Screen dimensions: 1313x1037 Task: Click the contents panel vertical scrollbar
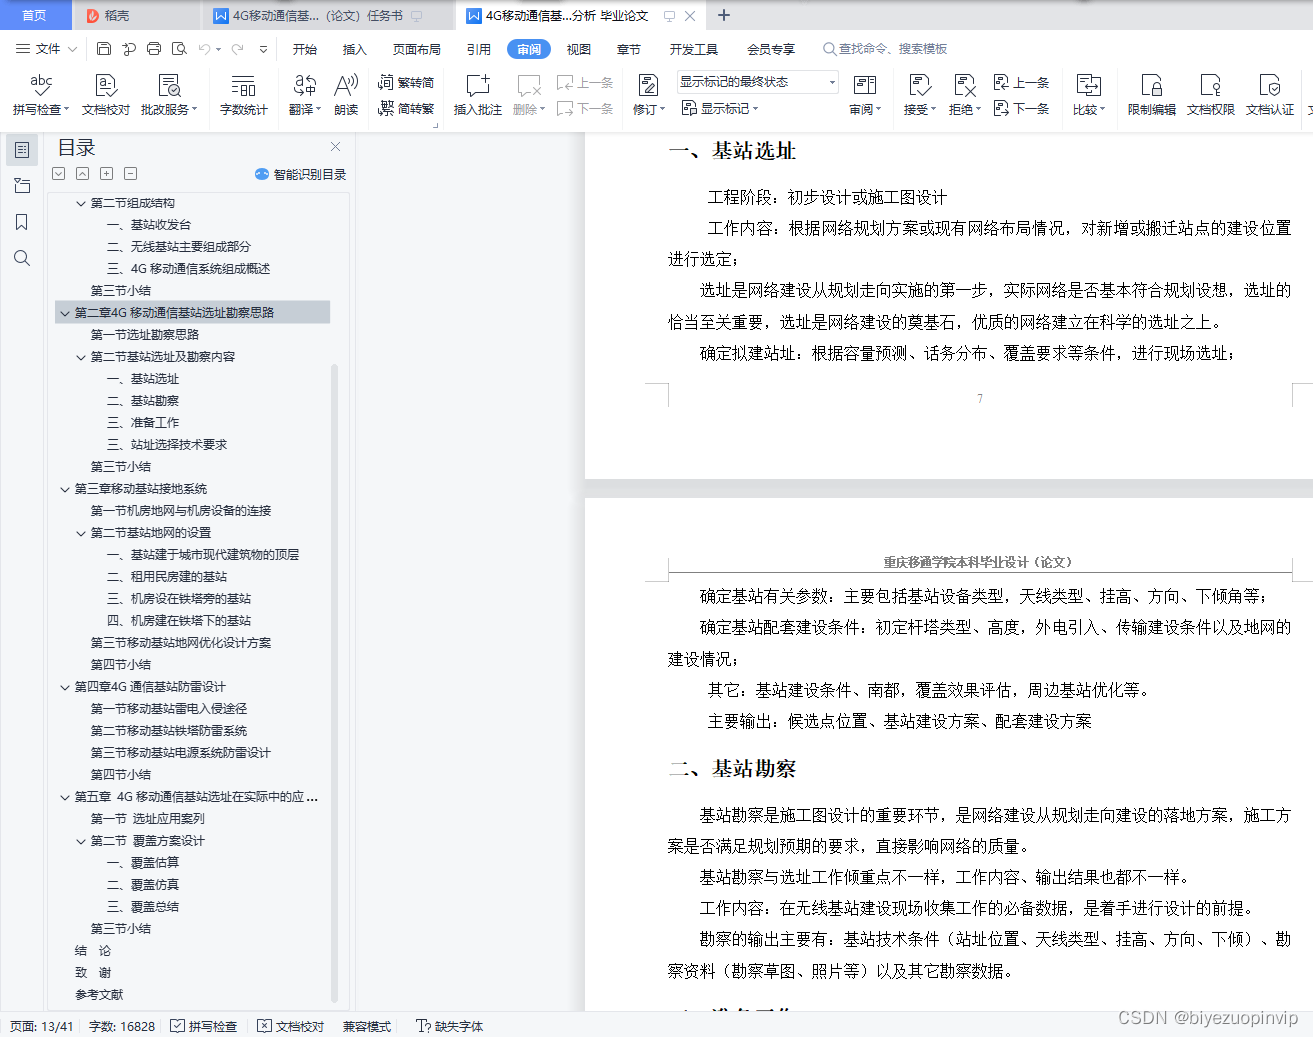pyautogui.click(x=334, y=684)
